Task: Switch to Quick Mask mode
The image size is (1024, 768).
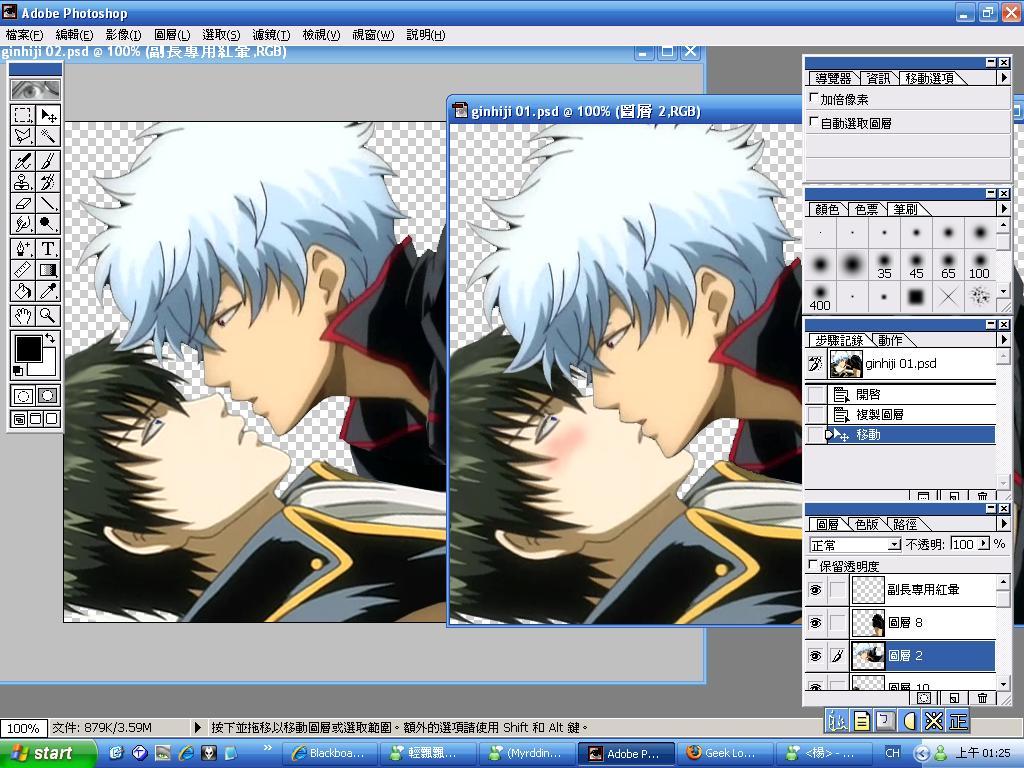Action: (48, 396)
